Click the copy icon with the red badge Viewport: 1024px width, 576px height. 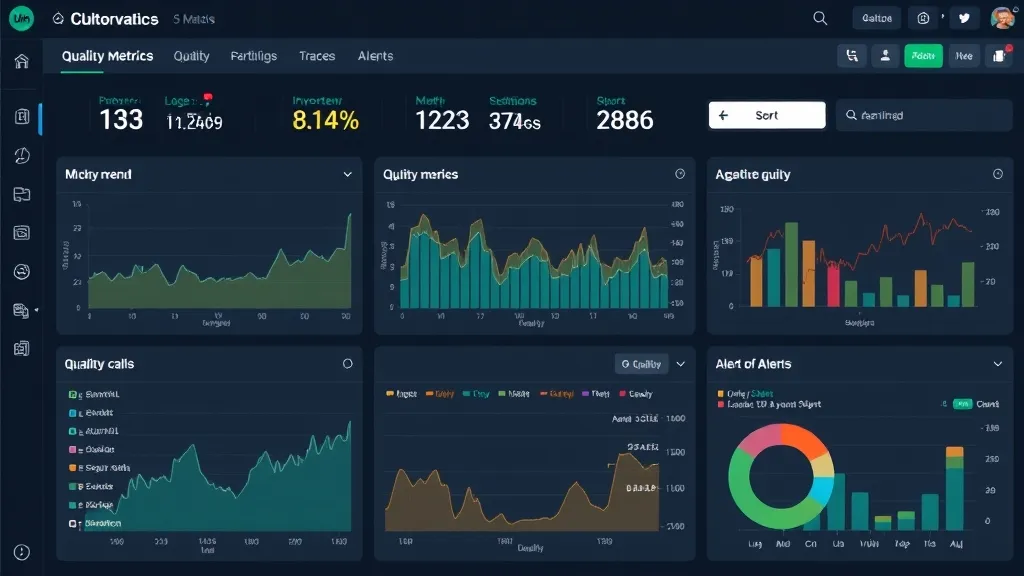click(999, 56)
